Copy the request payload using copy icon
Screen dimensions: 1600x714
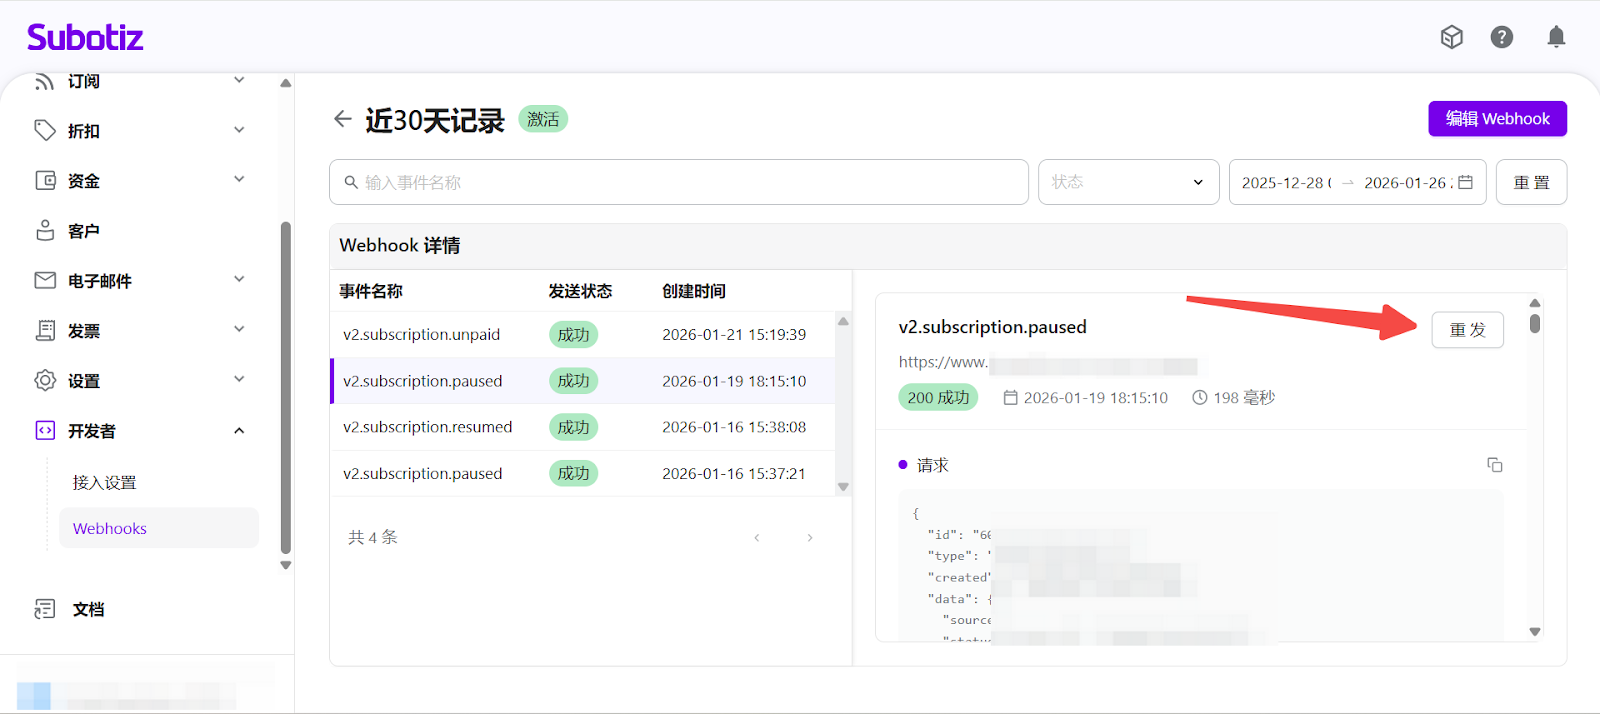pos(1494,465)
